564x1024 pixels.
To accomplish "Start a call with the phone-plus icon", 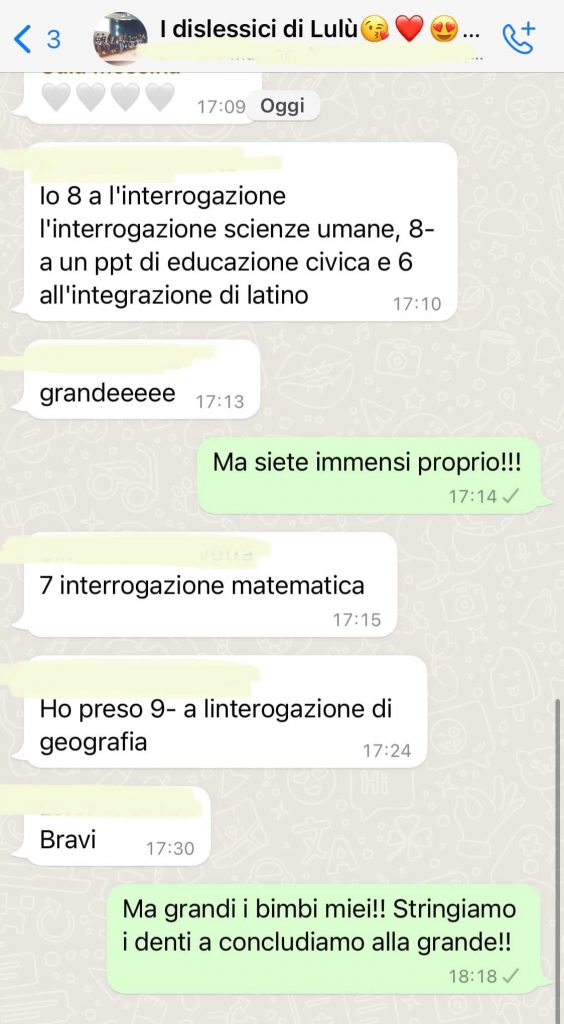I will click(x=518, y=38).
